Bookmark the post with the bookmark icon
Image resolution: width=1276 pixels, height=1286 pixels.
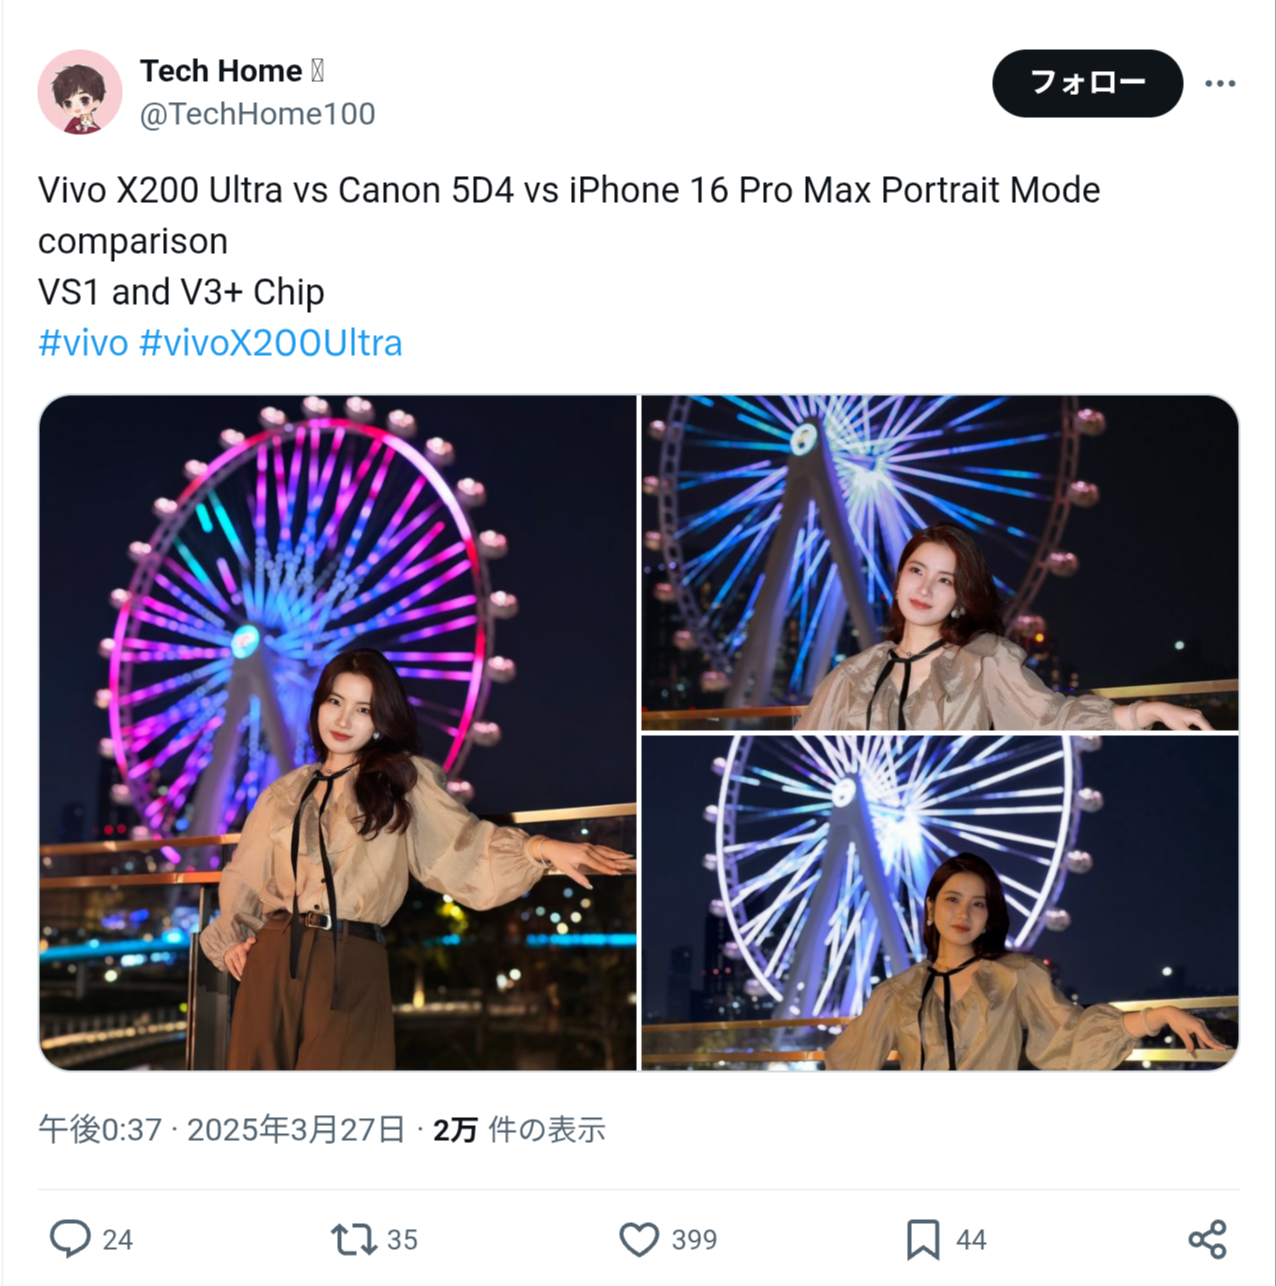tap(923, 1240)
